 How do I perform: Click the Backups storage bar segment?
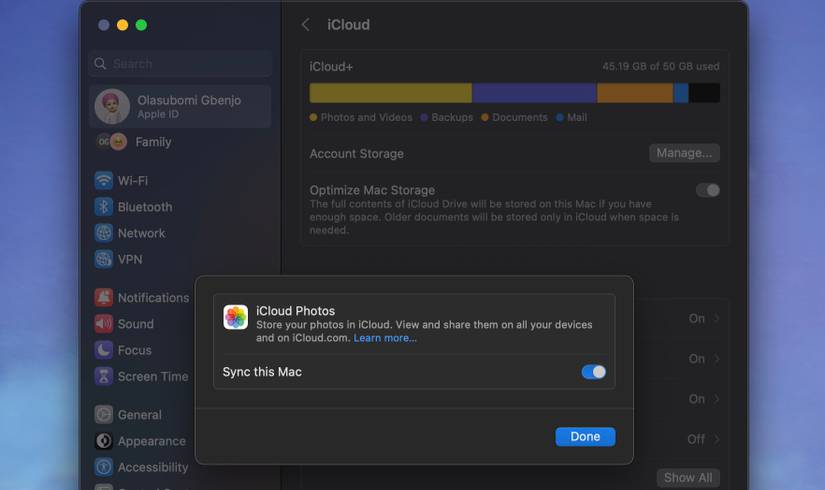(x=534, y=93)
